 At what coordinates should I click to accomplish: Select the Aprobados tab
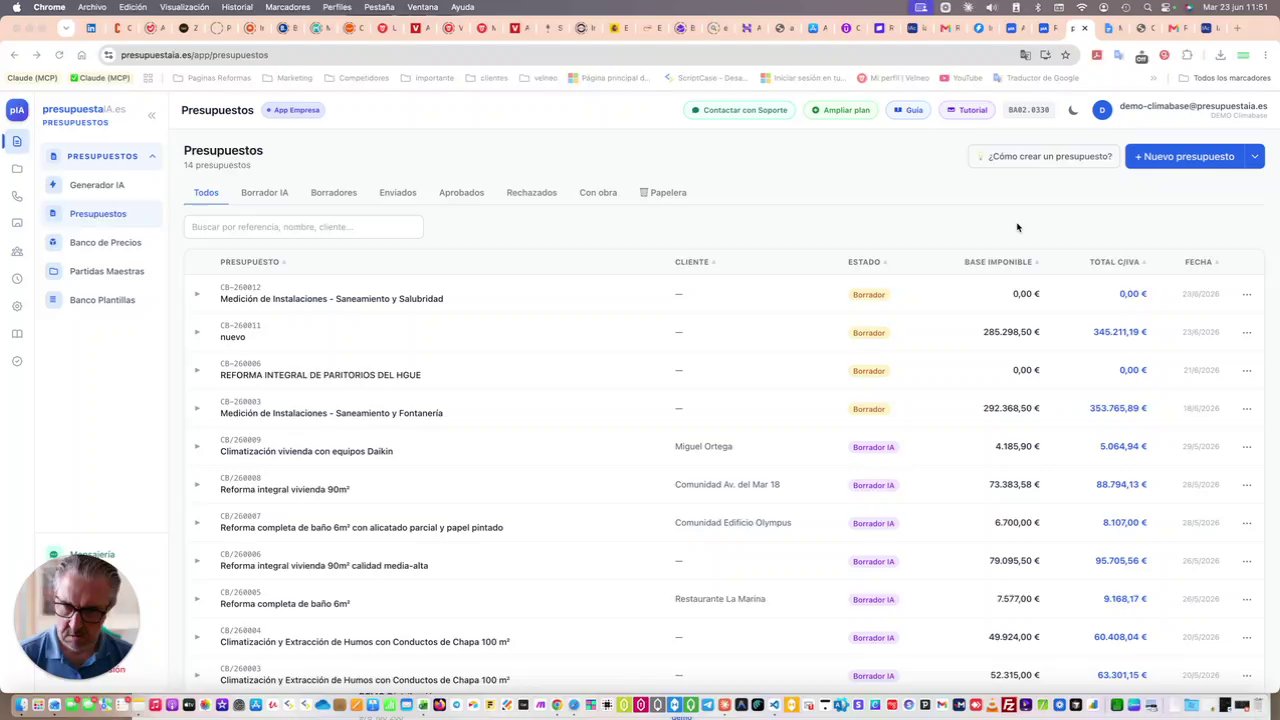pyautogui.click(x=461, y=192)
